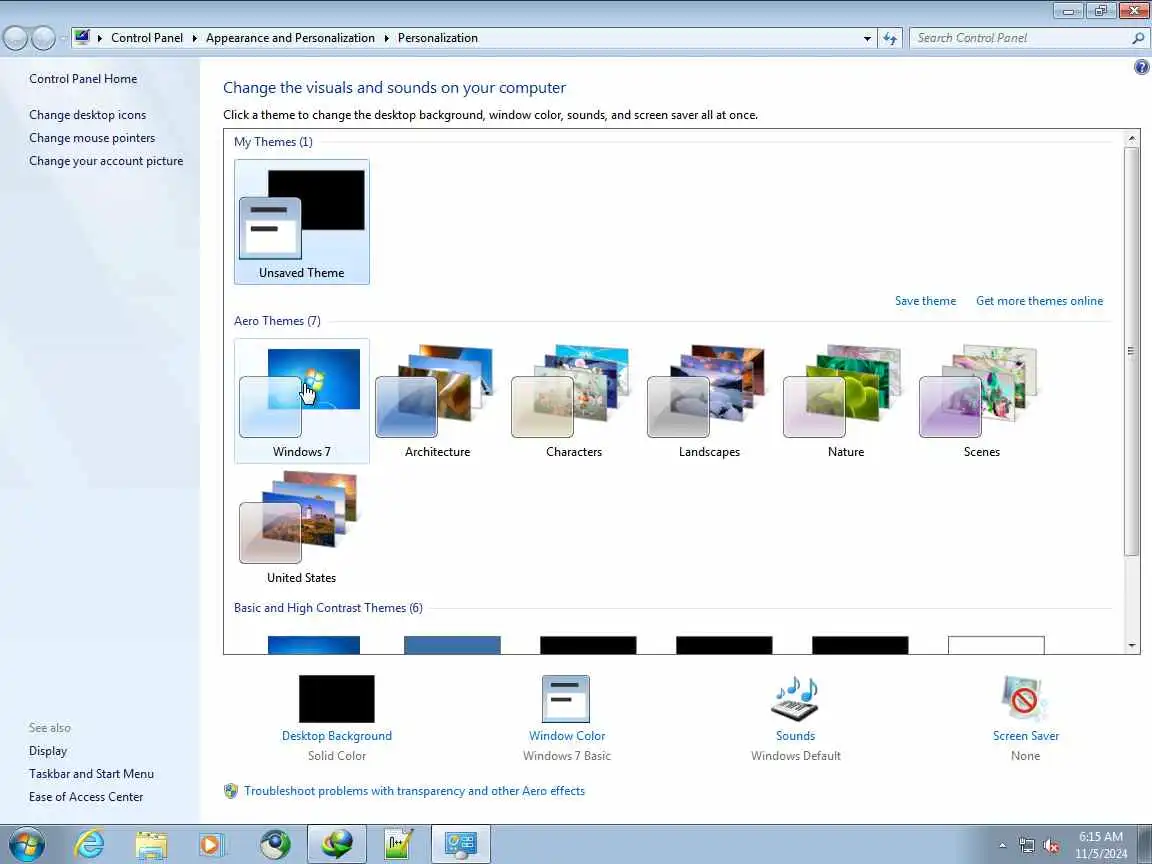1152x864 pixels.
Task: Click Personalization control panel taskbar button
Action: 461,845
